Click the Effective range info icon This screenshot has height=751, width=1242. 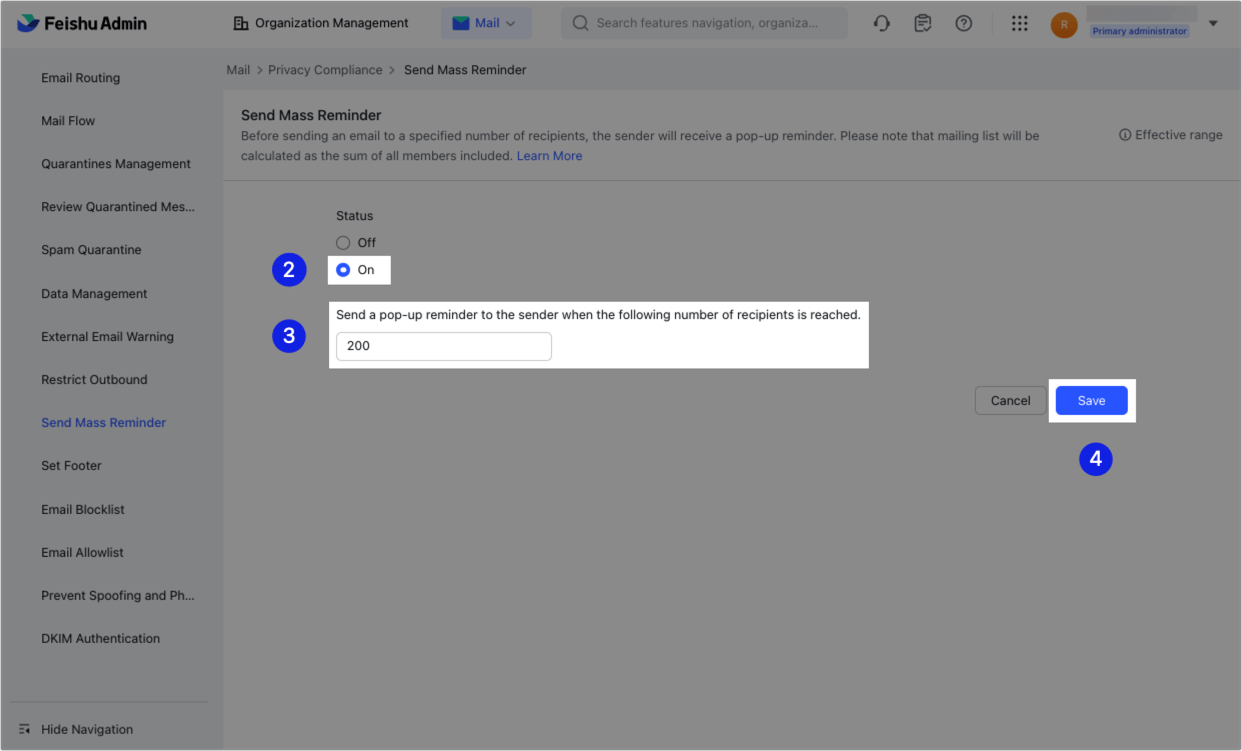1125,134
